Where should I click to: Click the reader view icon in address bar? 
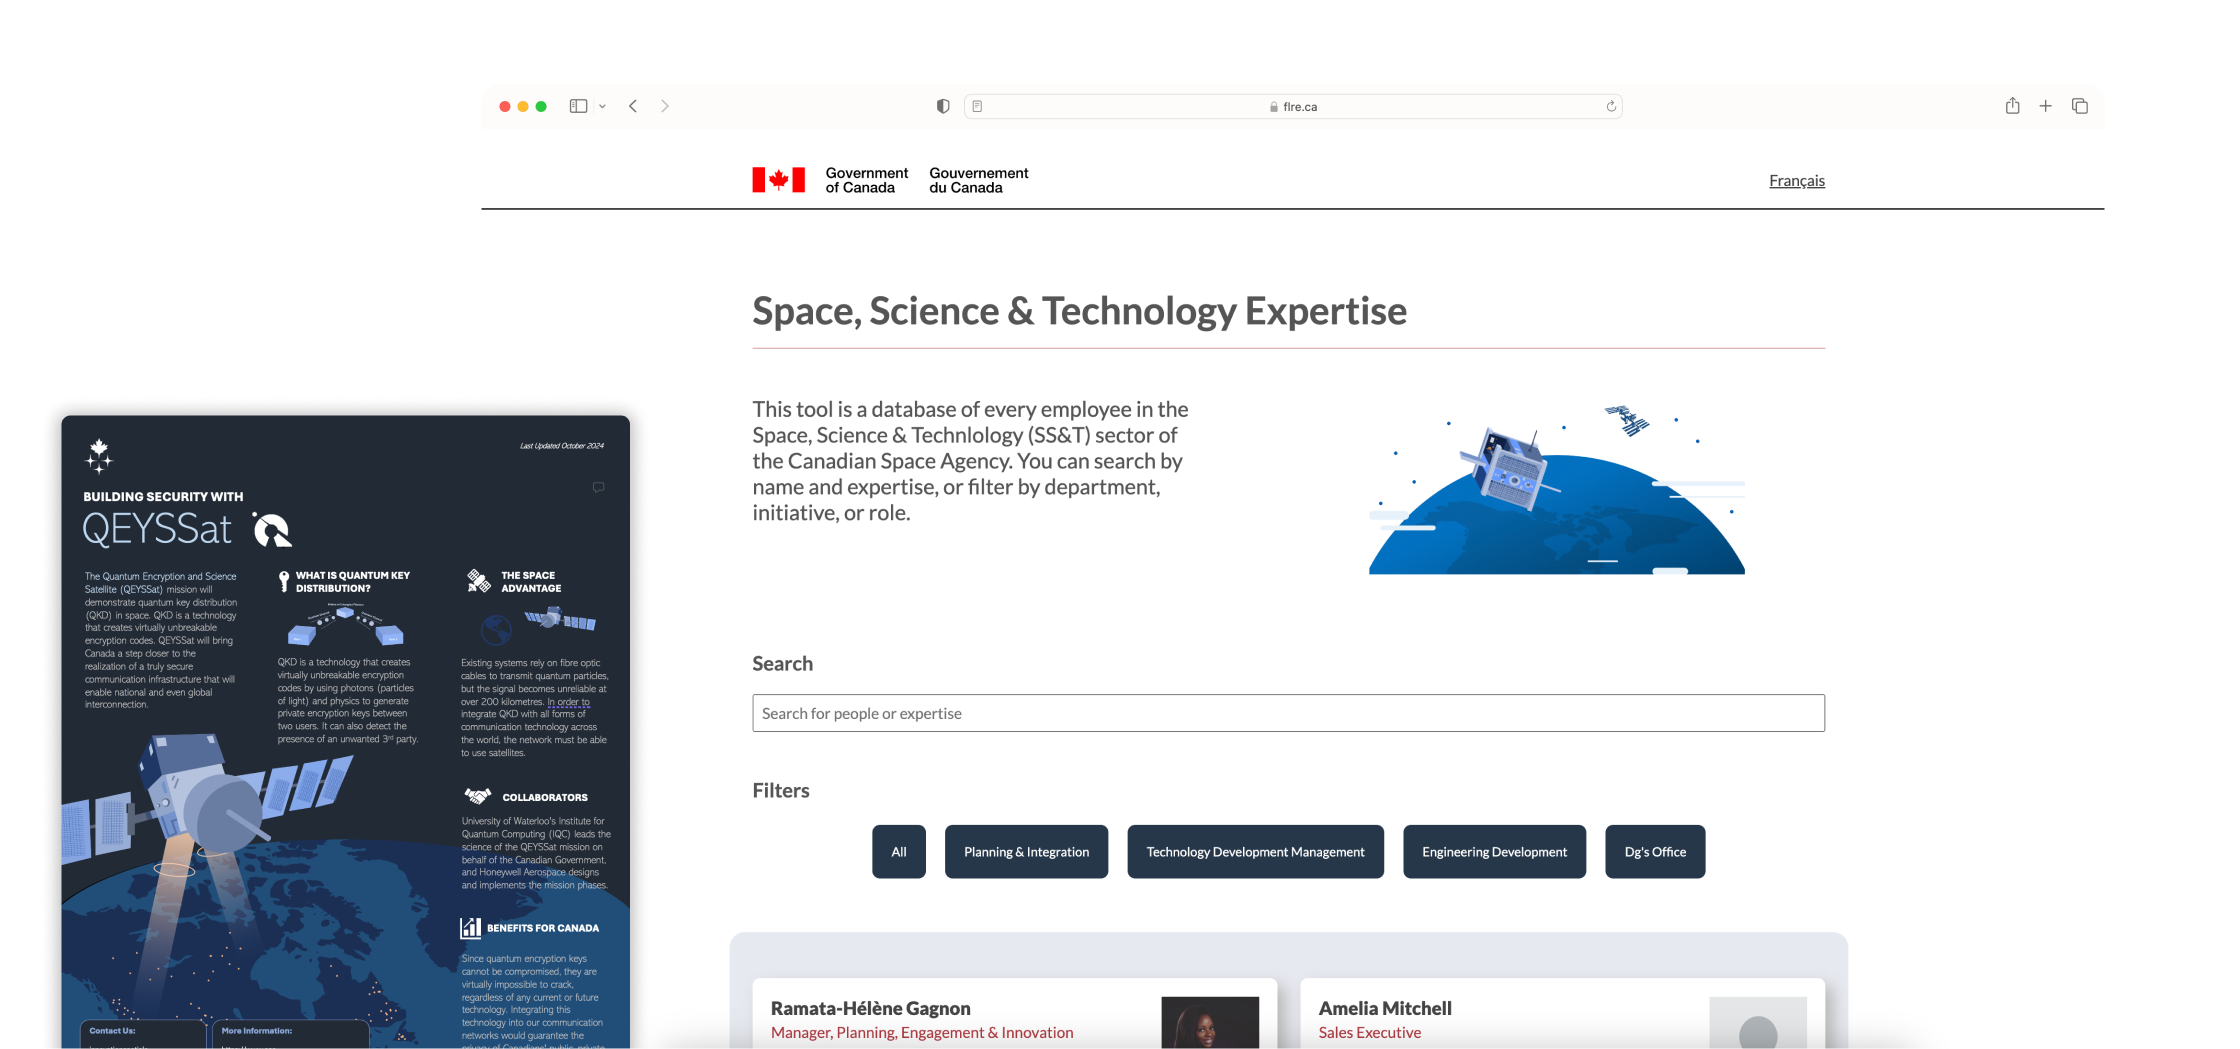(977, 106)
